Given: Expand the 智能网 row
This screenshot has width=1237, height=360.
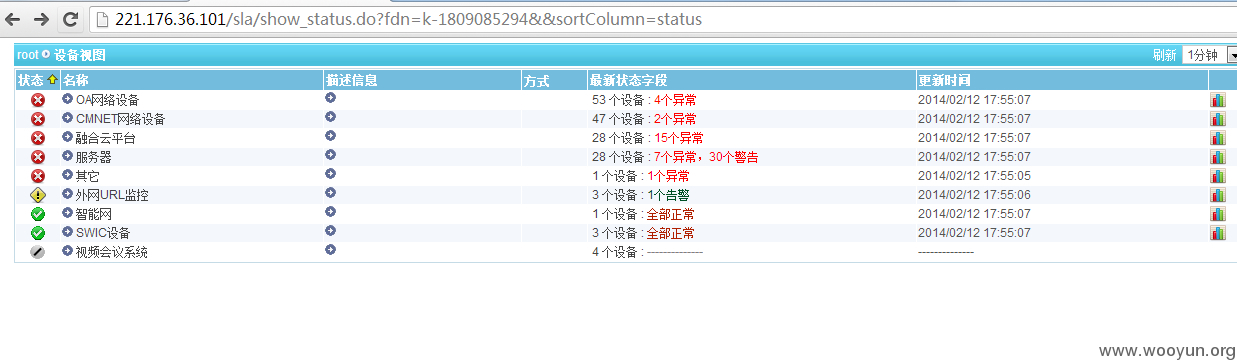Looking at the screenshot, I should tap(68, 213).
